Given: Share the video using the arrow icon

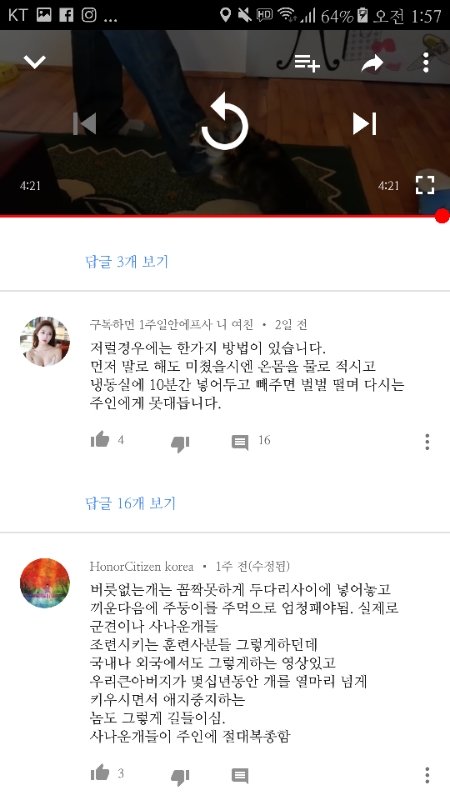Looking at the screenshot, I should tap(372, 63).
